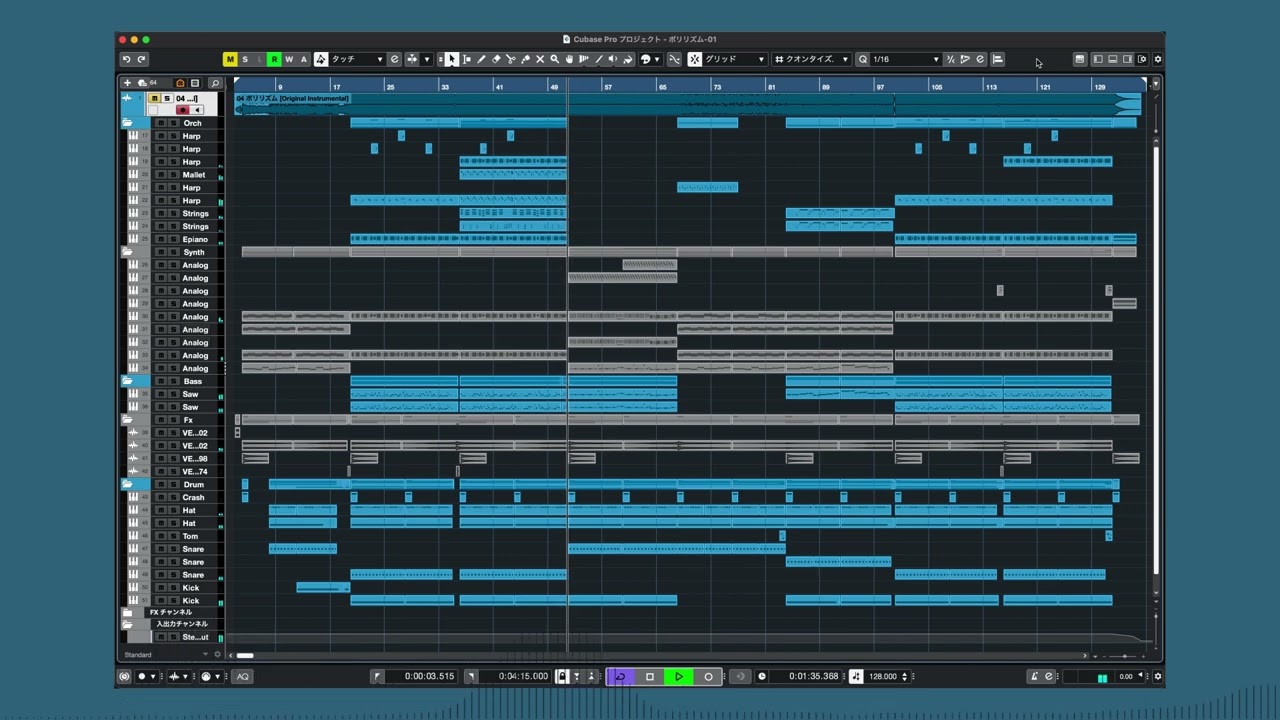This screenshot has height=720, width=1280.
Task: Select the Split scissors tool
Action: point(511,59)
